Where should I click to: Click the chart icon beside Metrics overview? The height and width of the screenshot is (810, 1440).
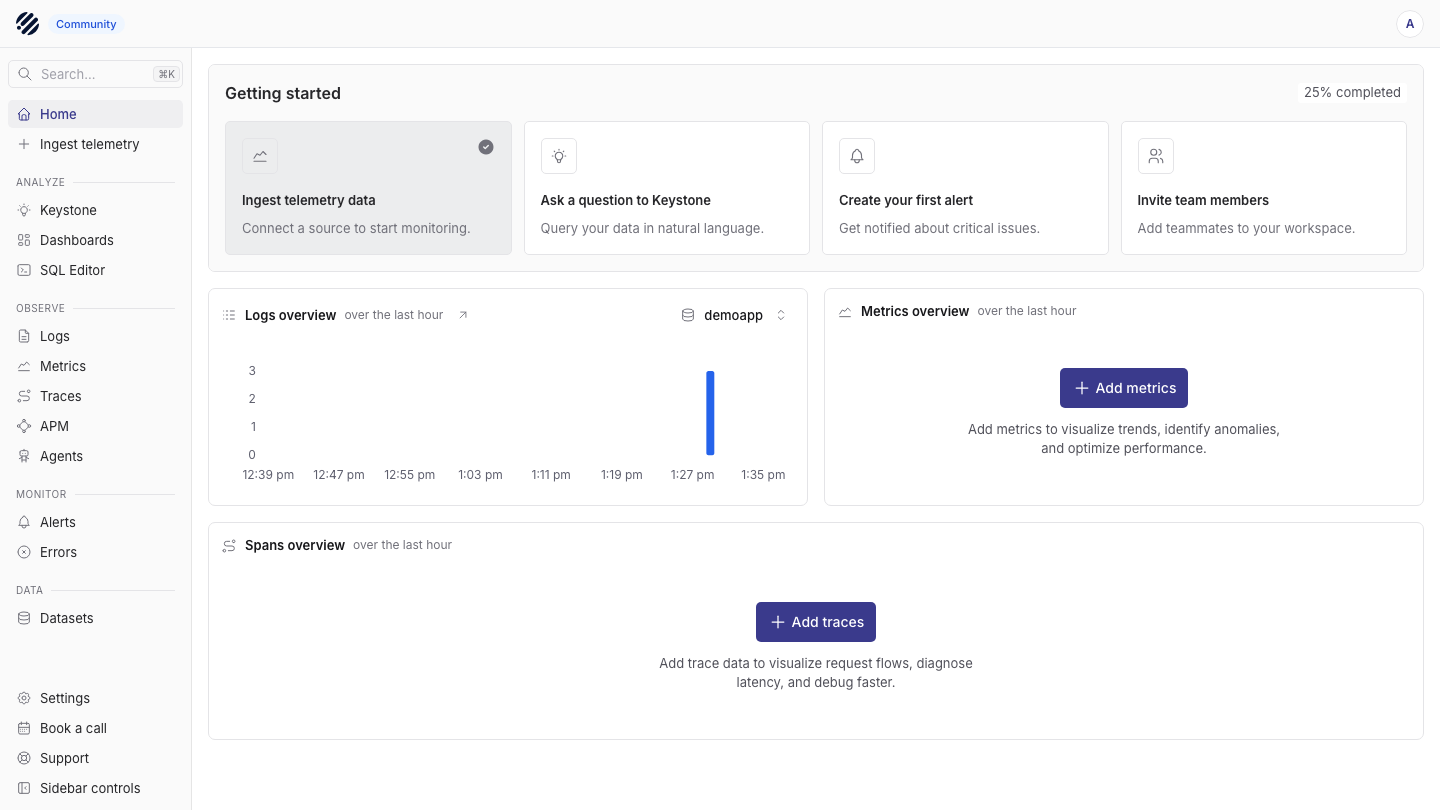[x=845, y=311]
